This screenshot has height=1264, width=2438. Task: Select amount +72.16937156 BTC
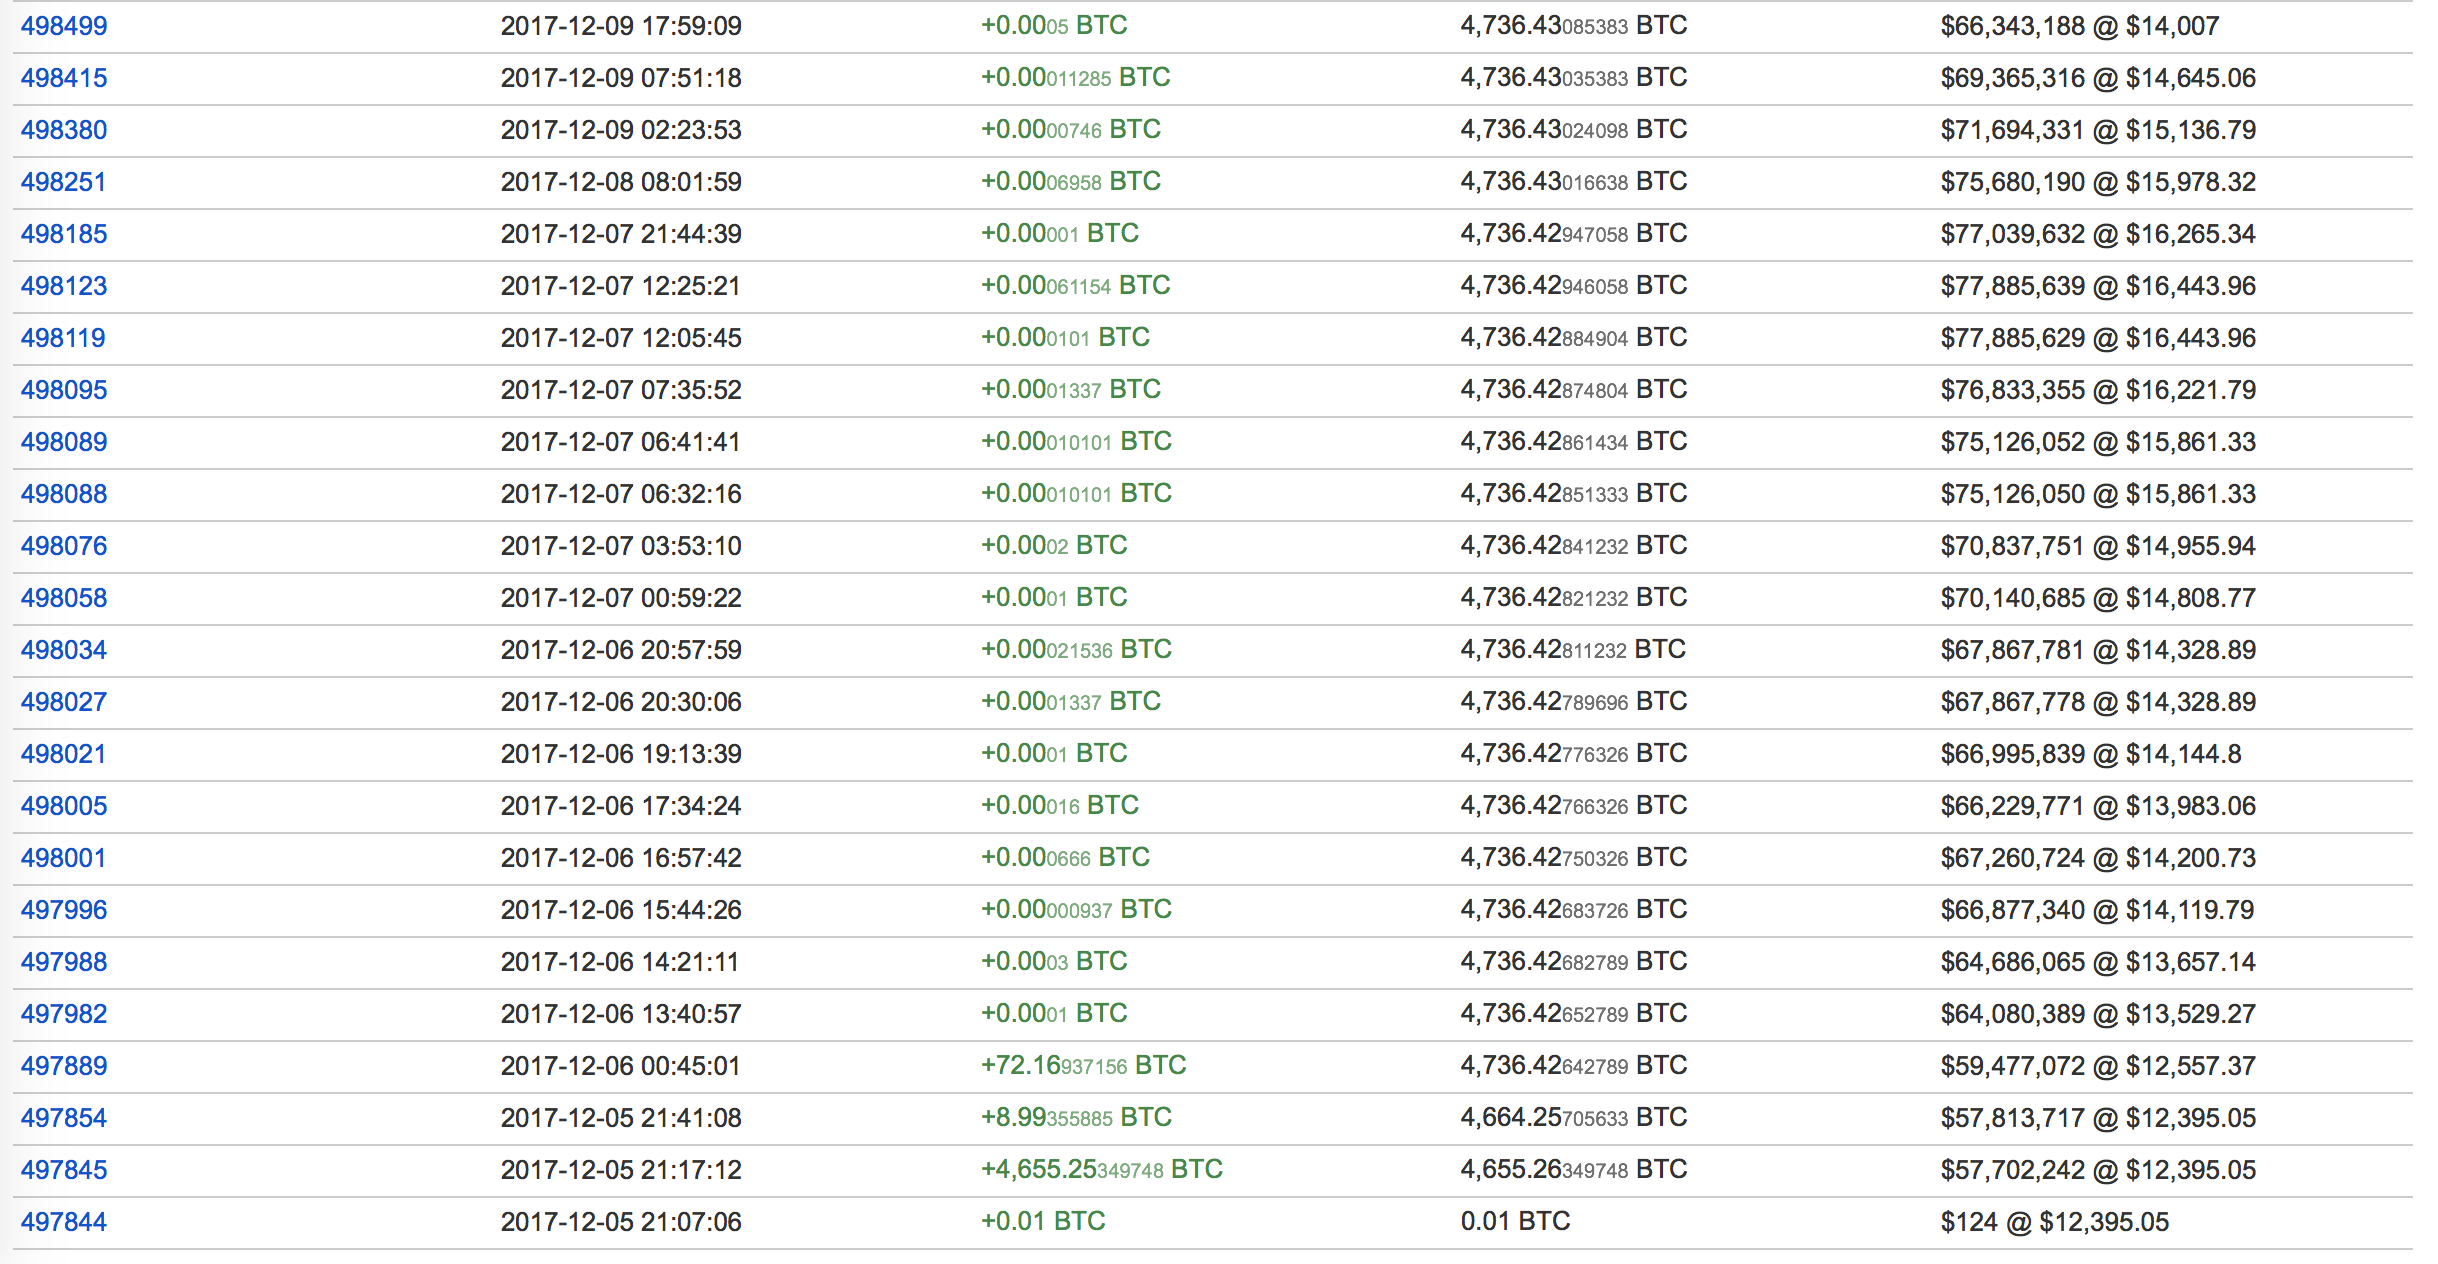click(x=1084, y=1065)
